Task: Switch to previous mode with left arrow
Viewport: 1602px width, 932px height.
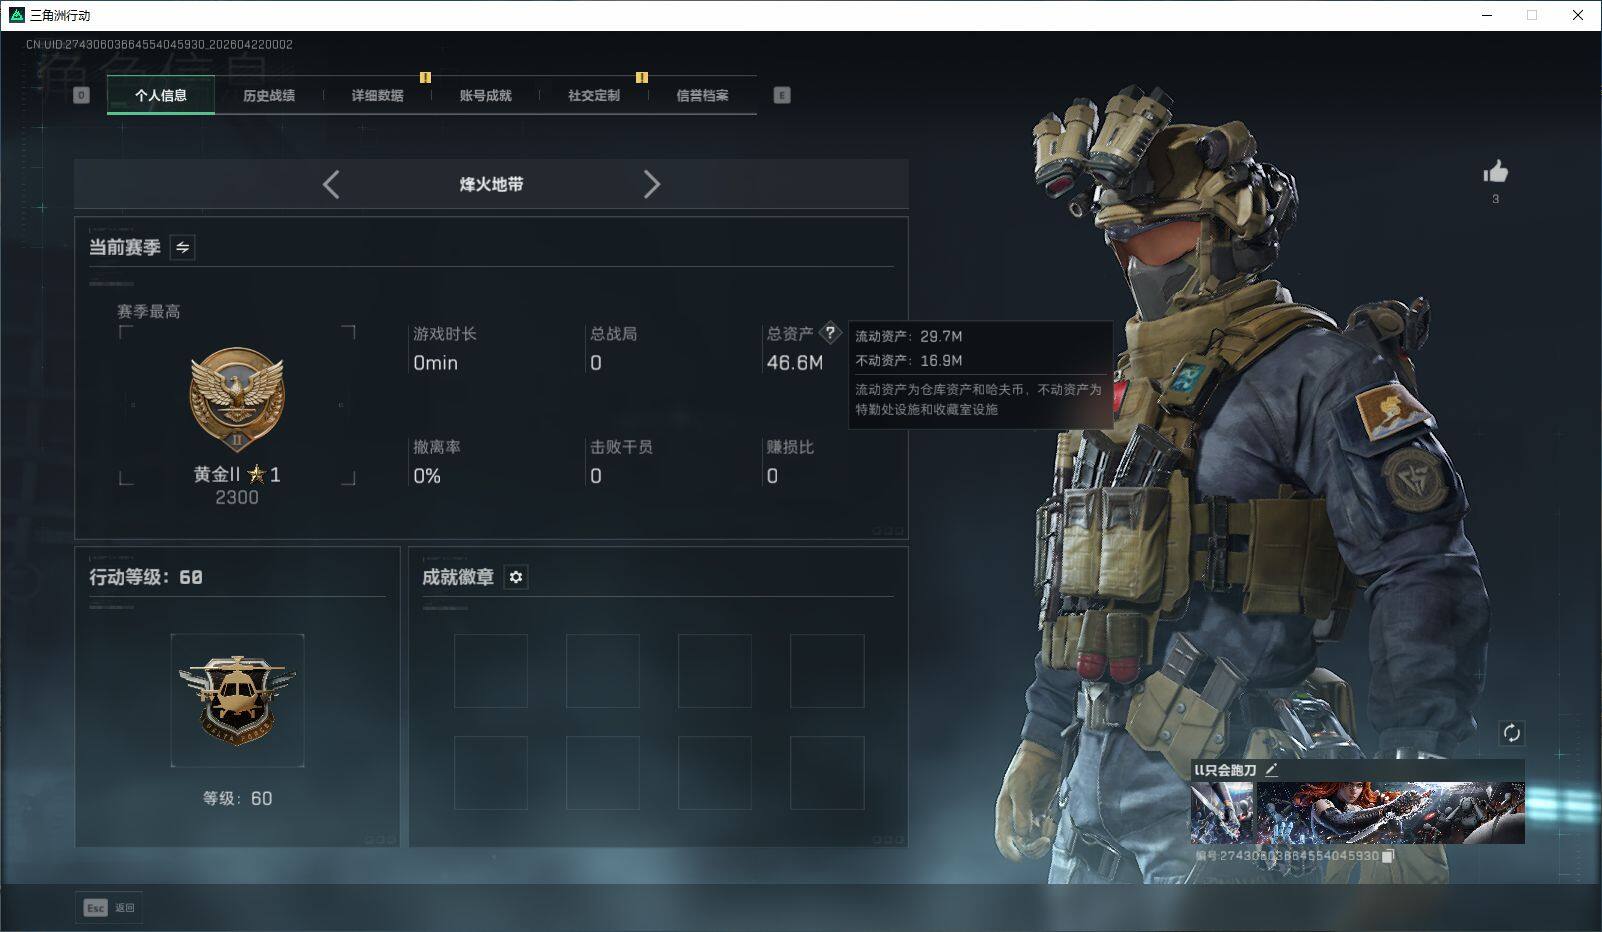Action: pos(331,184)
